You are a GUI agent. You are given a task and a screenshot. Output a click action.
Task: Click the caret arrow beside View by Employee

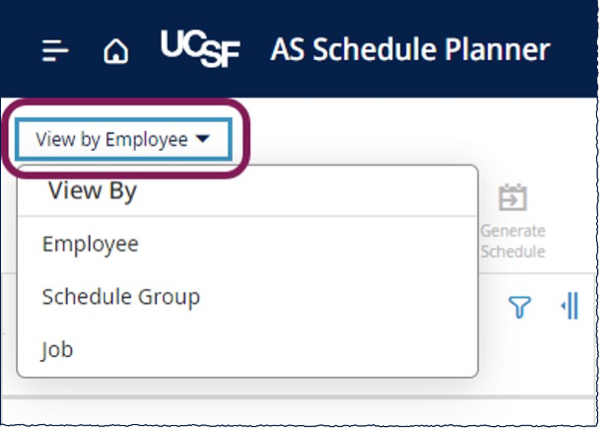[202, 138]
